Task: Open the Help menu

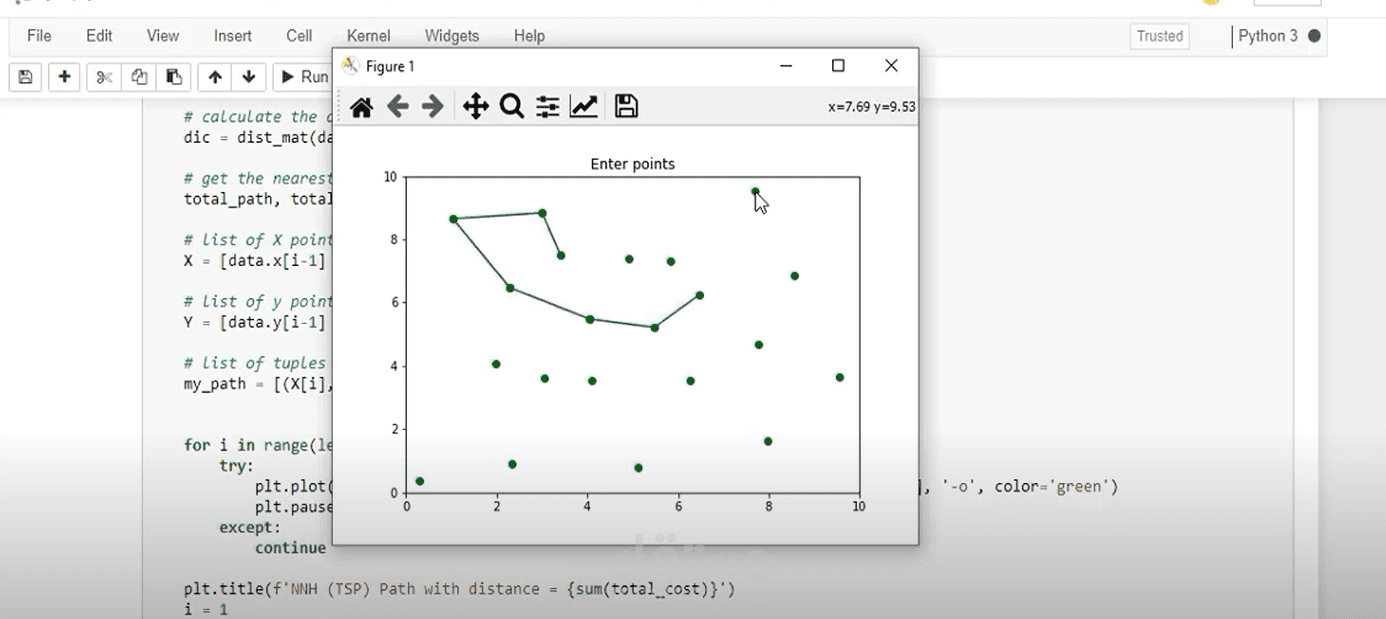Action: [x=529, y=36]
